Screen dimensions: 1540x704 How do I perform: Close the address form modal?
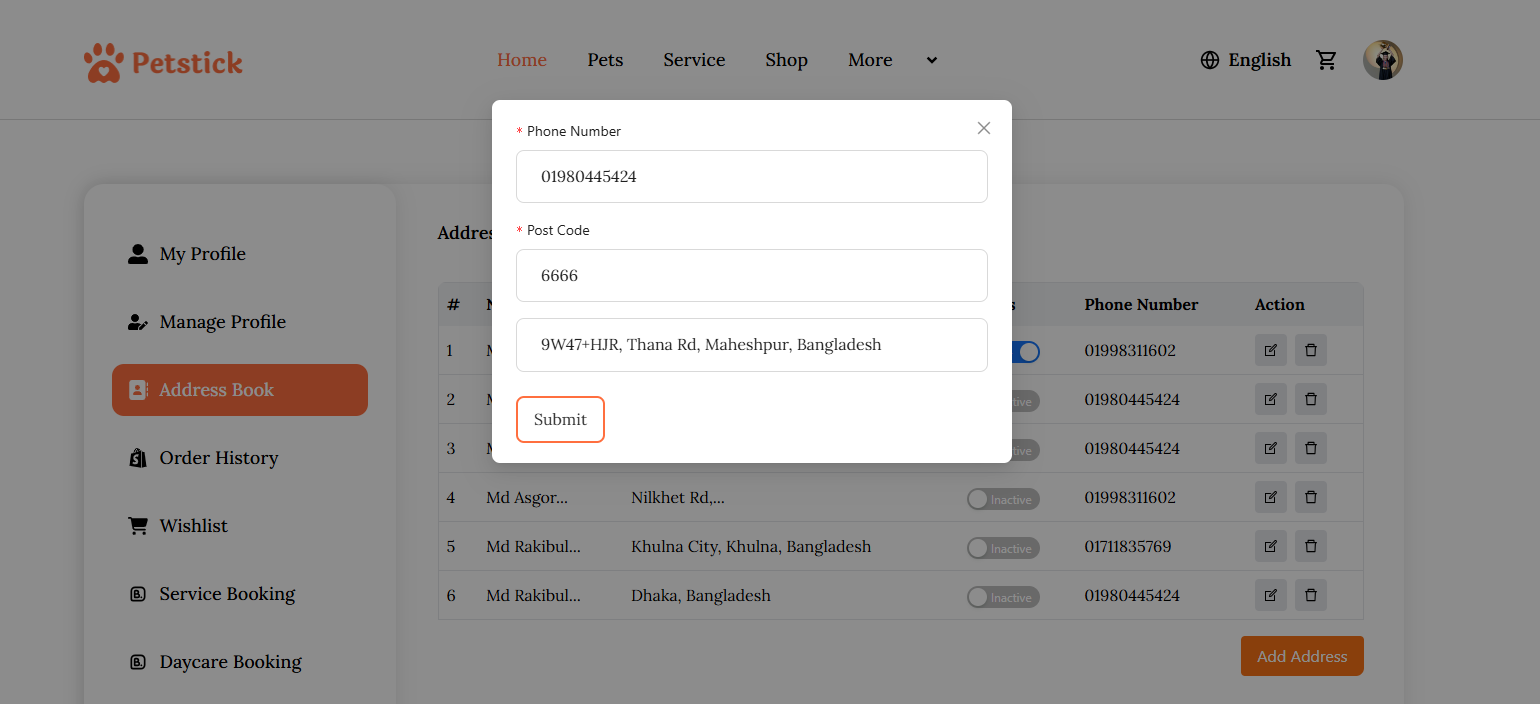pyautogui.click(x=984, y=128)
